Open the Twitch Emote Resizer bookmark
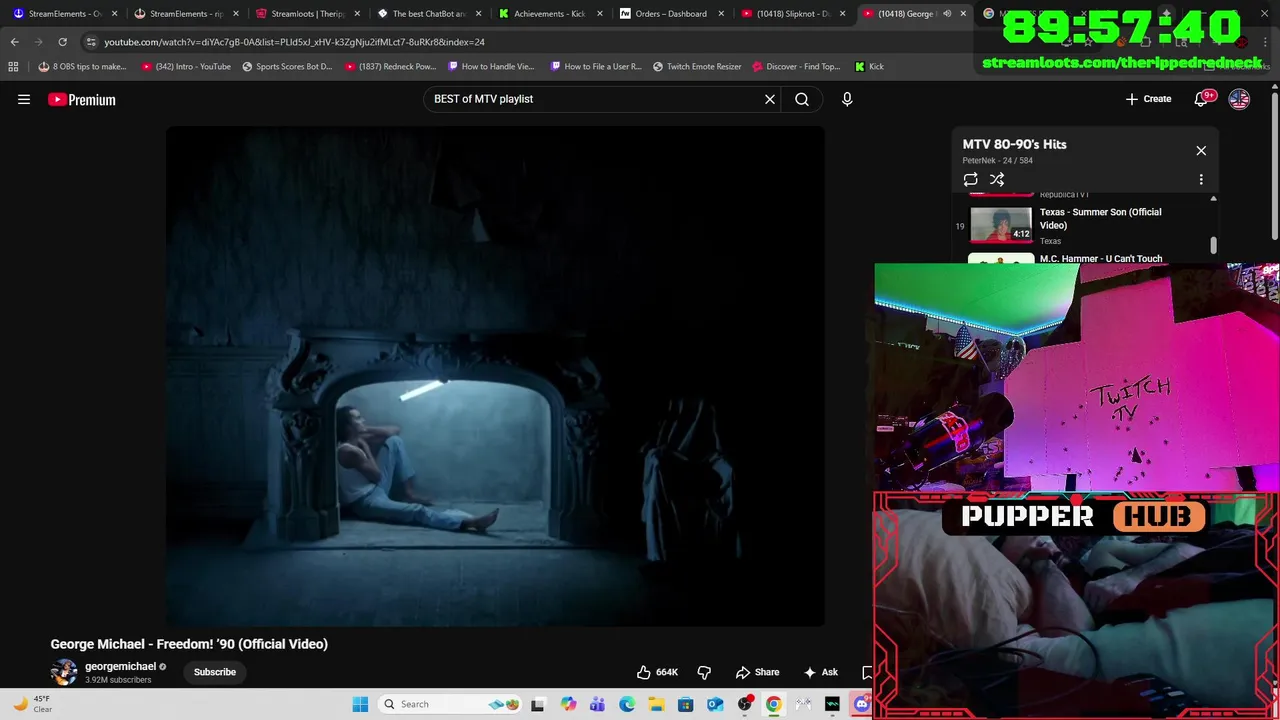Viewport: 1280px width, 720px height. [697, 66]
